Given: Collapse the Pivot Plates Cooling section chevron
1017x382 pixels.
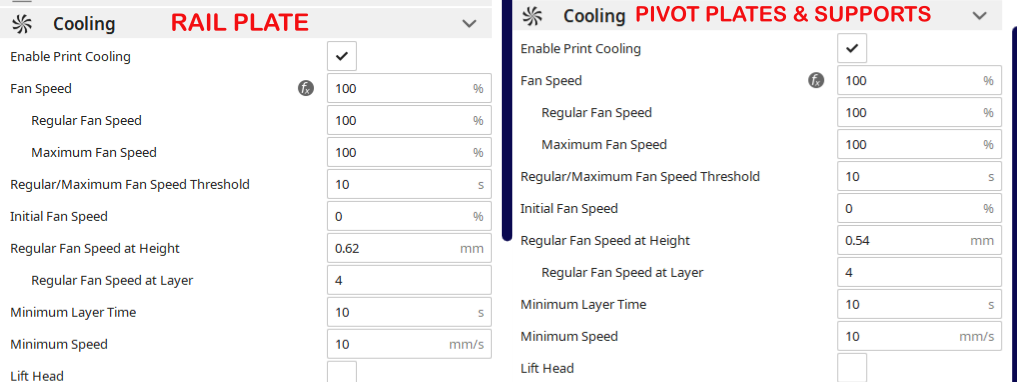Looking at the screenshot, I should click(x=979, y=16).
